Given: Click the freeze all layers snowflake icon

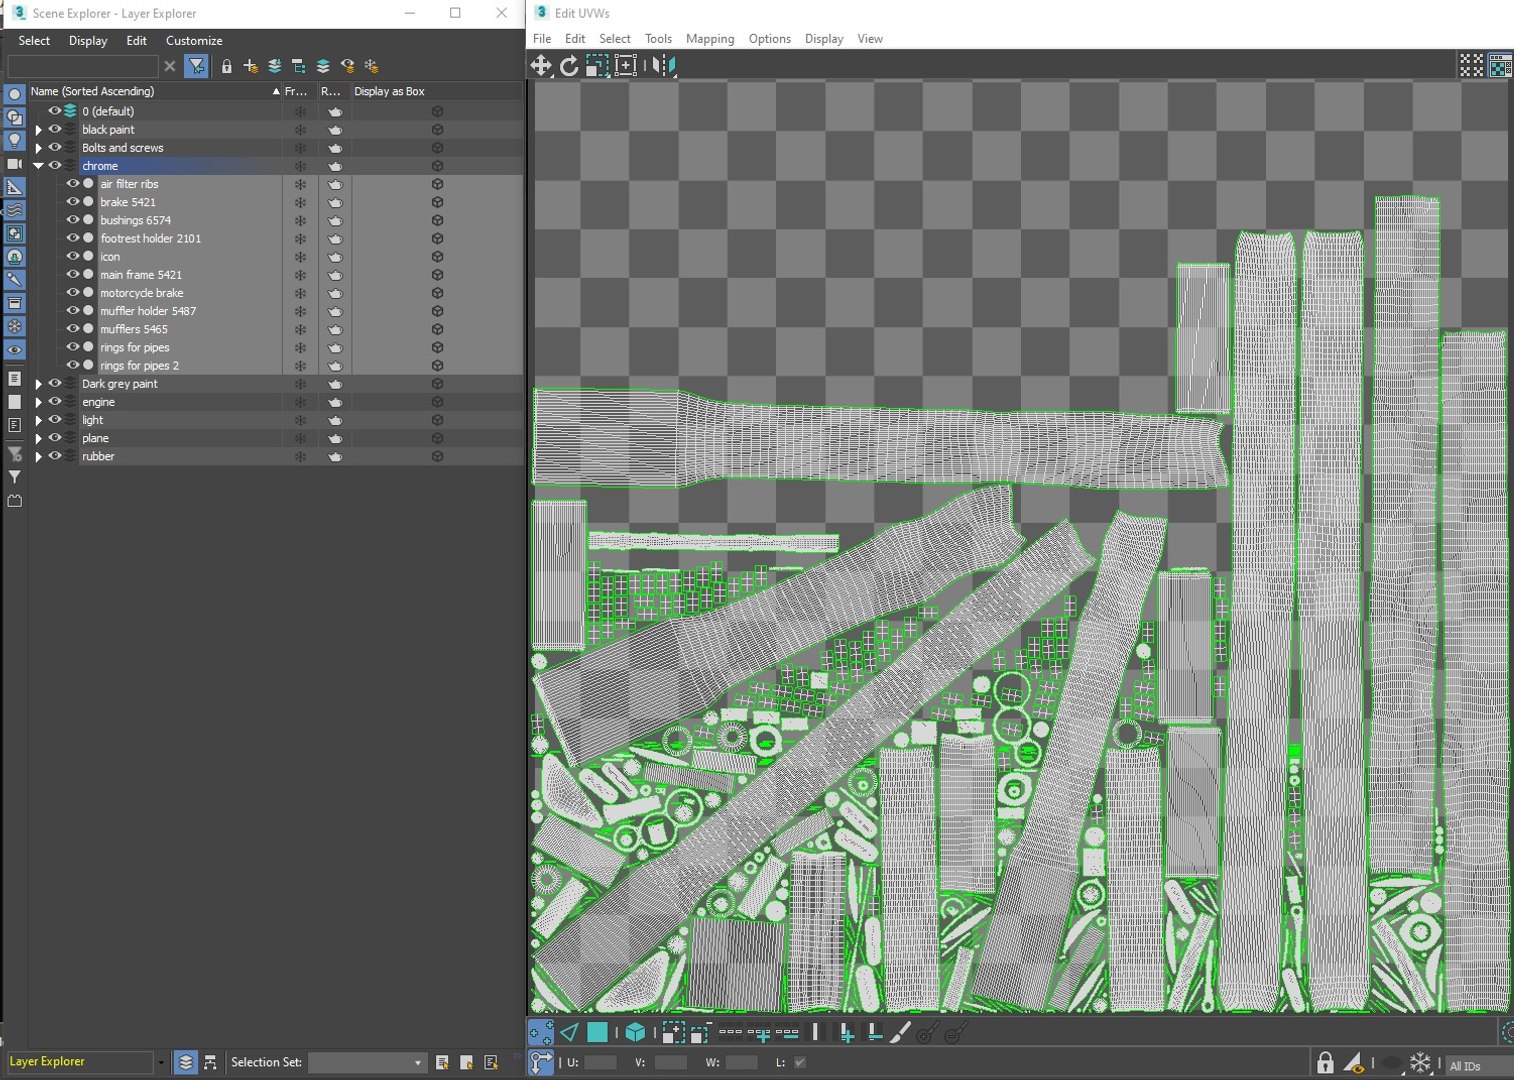Looking at the screenshot, I should pyautogui.click(x=371, y=66).
